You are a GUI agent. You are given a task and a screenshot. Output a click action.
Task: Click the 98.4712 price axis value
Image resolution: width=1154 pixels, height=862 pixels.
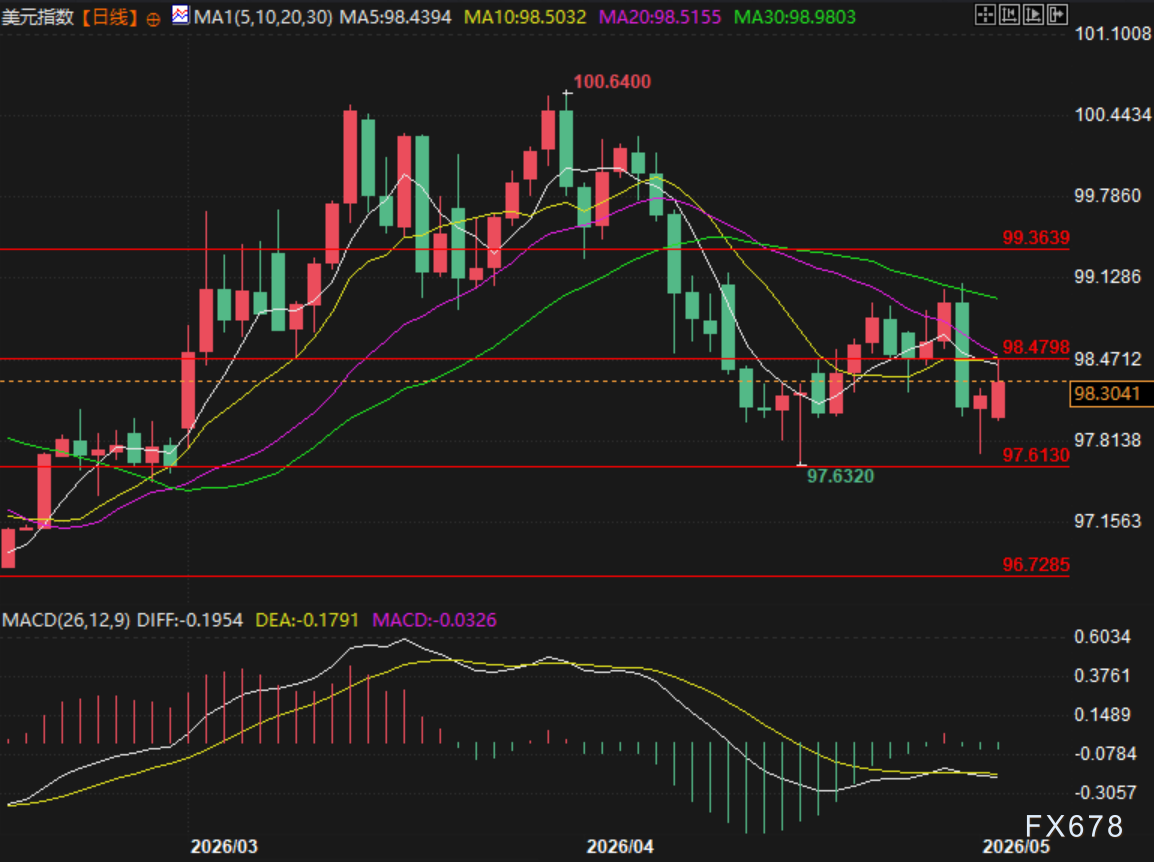point(1108,359)
